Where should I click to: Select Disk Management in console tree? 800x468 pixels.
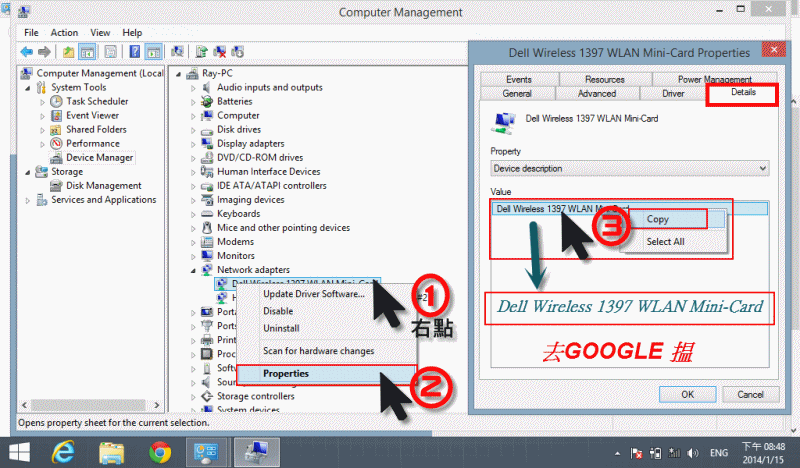104,186
